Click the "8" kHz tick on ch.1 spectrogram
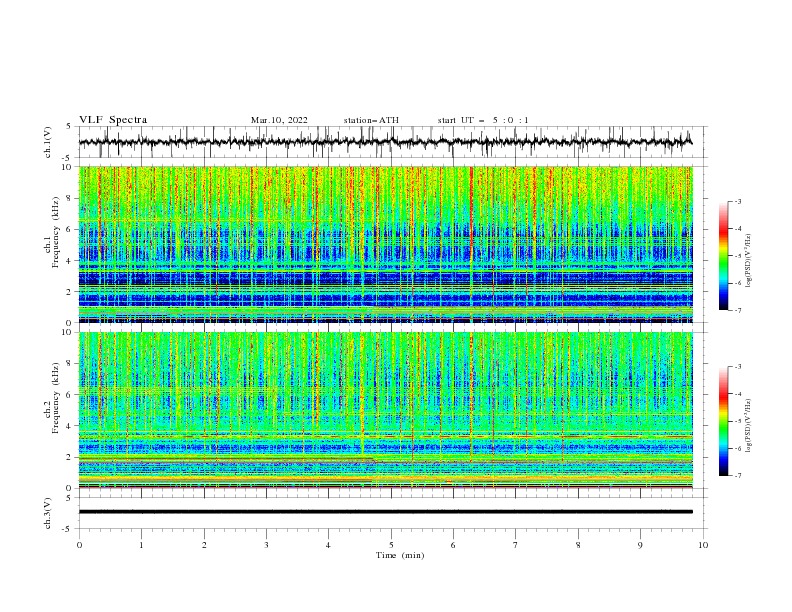 [x=70, y=198]
